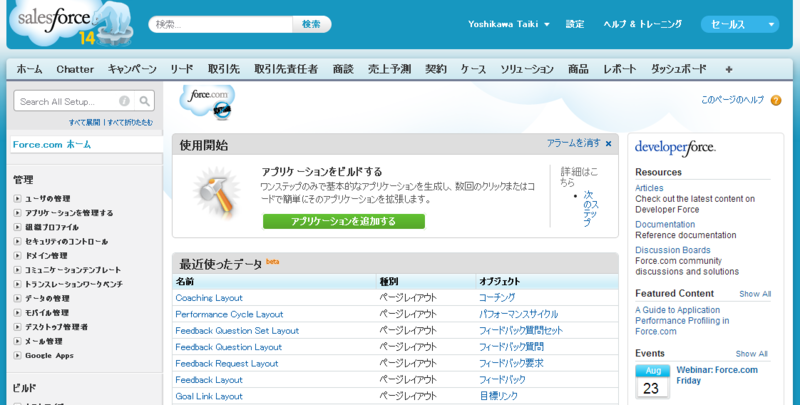Click the orange help question mark icon

[x=776, y=100]
